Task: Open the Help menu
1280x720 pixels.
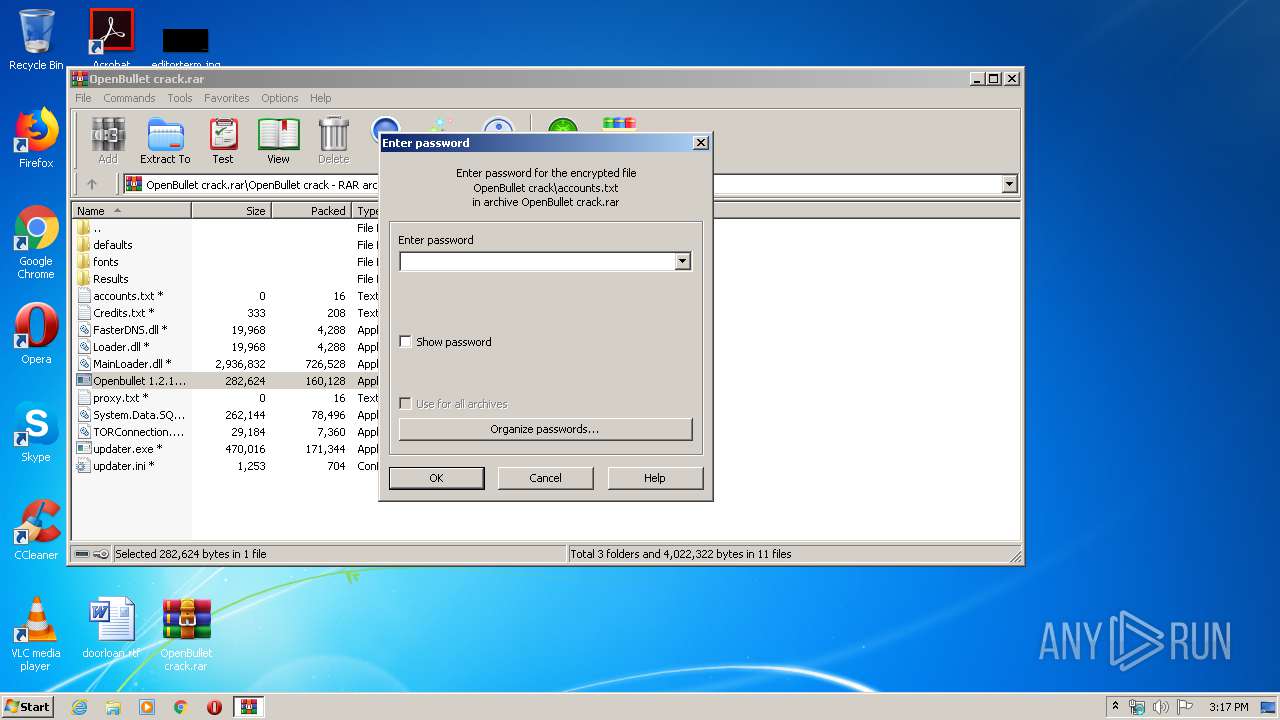Action: (320, 98)
